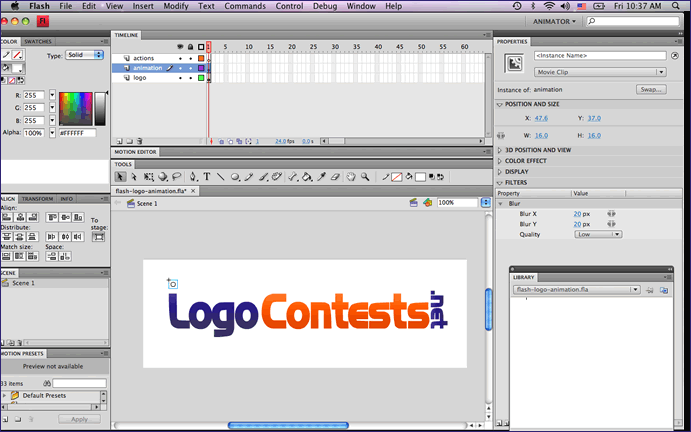The image size is (691, 432).
Task: Expand the 3D Position and View section
Action: 500,150
